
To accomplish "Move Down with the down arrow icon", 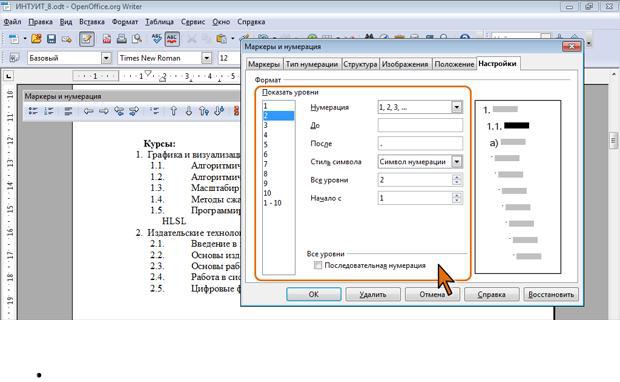I will click(x=189, y=111).
